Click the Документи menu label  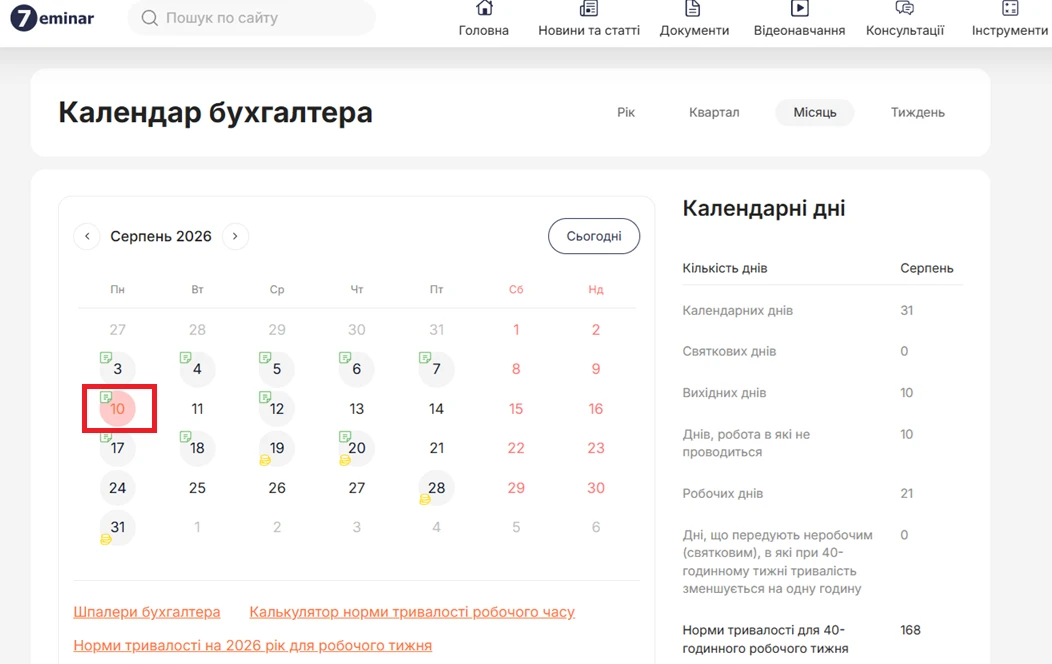(x=694, y=30)
